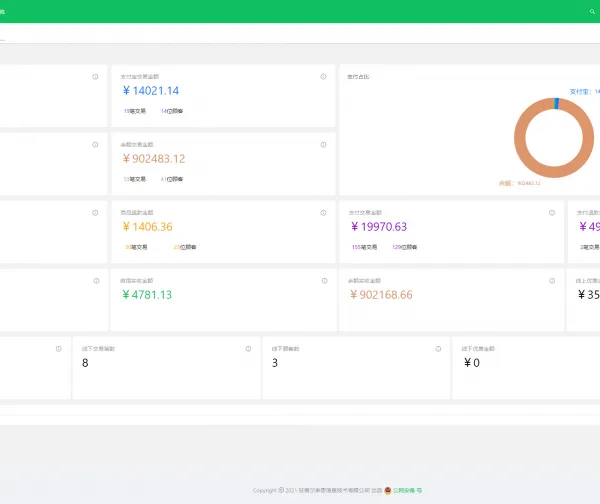Screen dimensions: 600x504
Task: Click info icon on ¥902483.12 card
Action: (323, 145)
